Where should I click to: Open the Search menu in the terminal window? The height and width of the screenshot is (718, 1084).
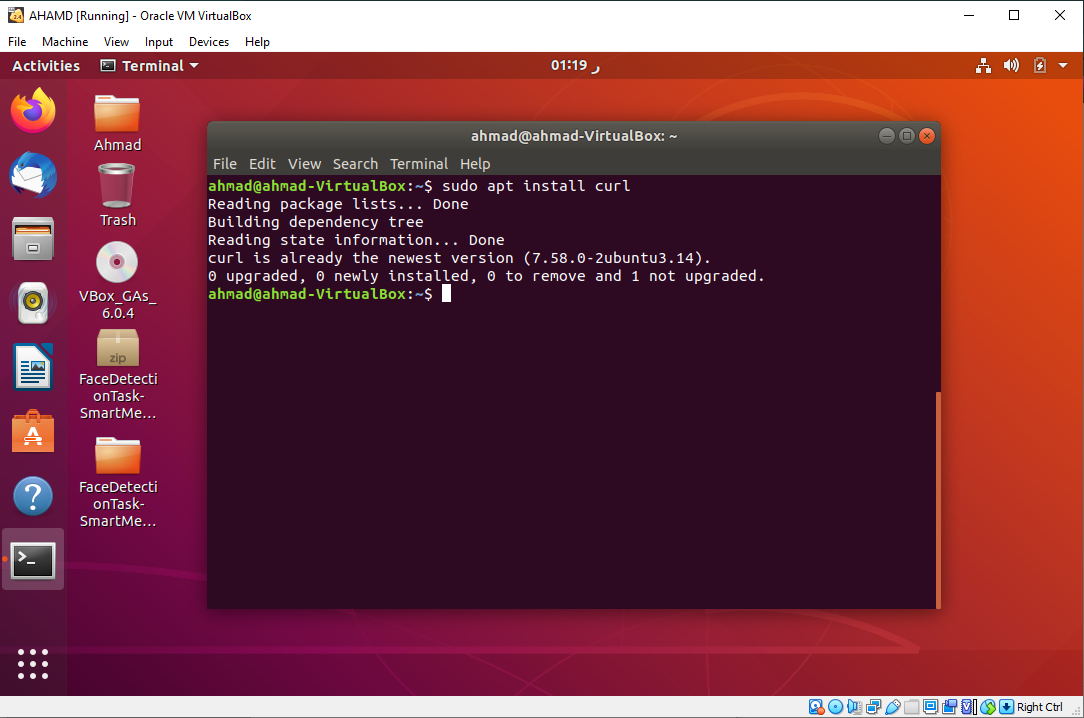click(x=355, y=164)
